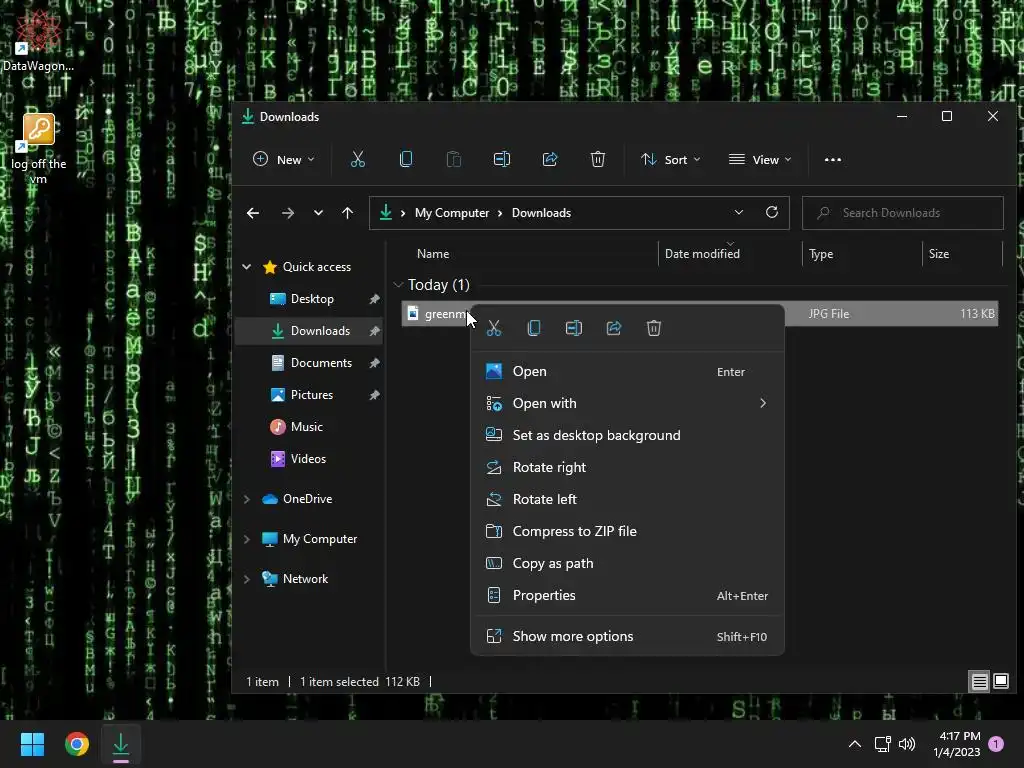
Task: Expand the My Computer tree node
Action: pos(247,539)
